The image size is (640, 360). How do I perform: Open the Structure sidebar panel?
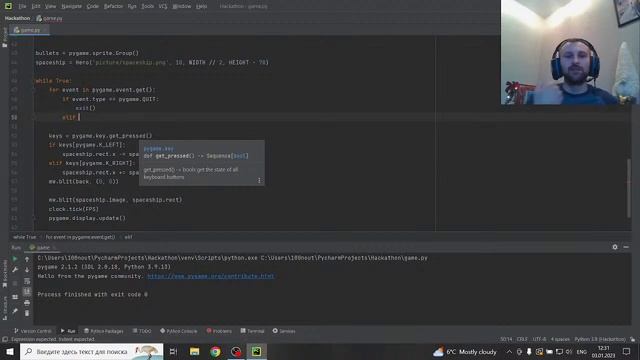[5, 307]
